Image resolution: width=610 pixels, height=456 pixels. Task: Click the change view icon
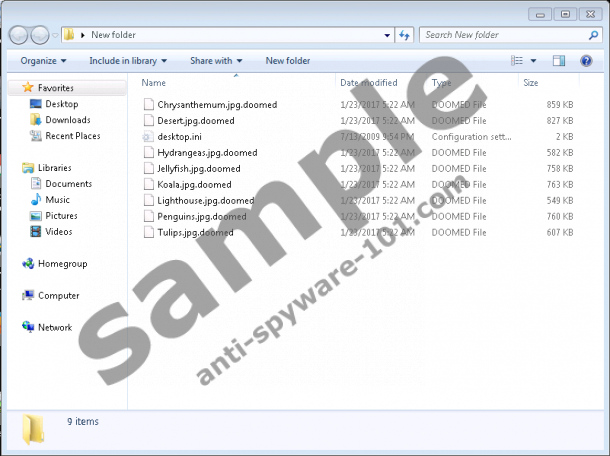tap(517, 61)
